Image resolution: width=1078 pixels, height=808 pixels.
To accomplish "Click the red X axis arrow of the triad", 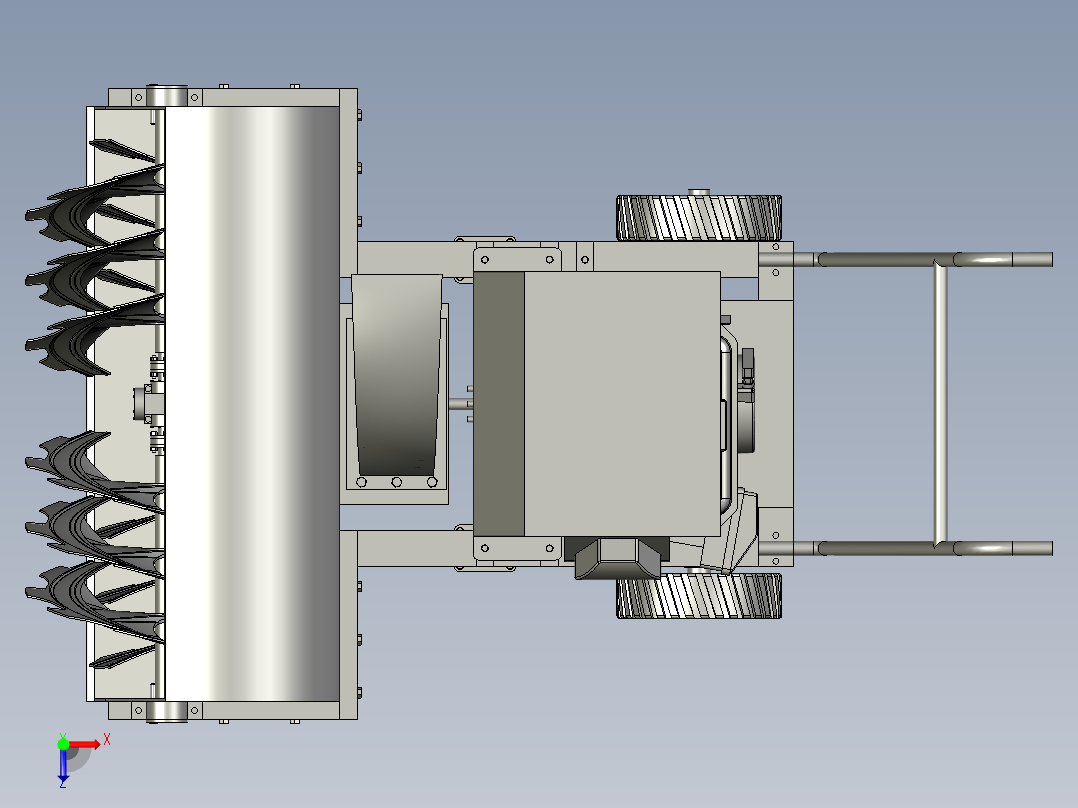I will (x=84, y=745).
